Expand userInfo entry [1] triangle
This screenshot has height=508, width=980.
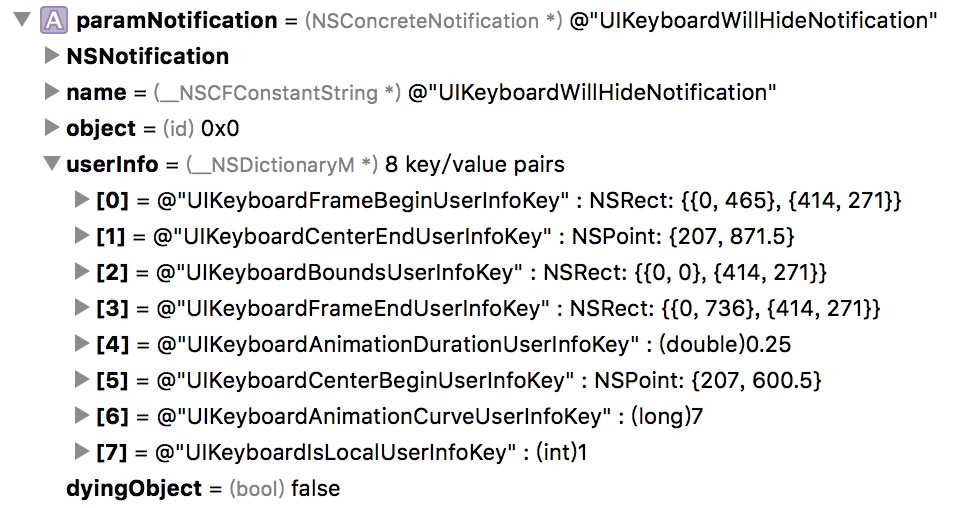[81, 236]
